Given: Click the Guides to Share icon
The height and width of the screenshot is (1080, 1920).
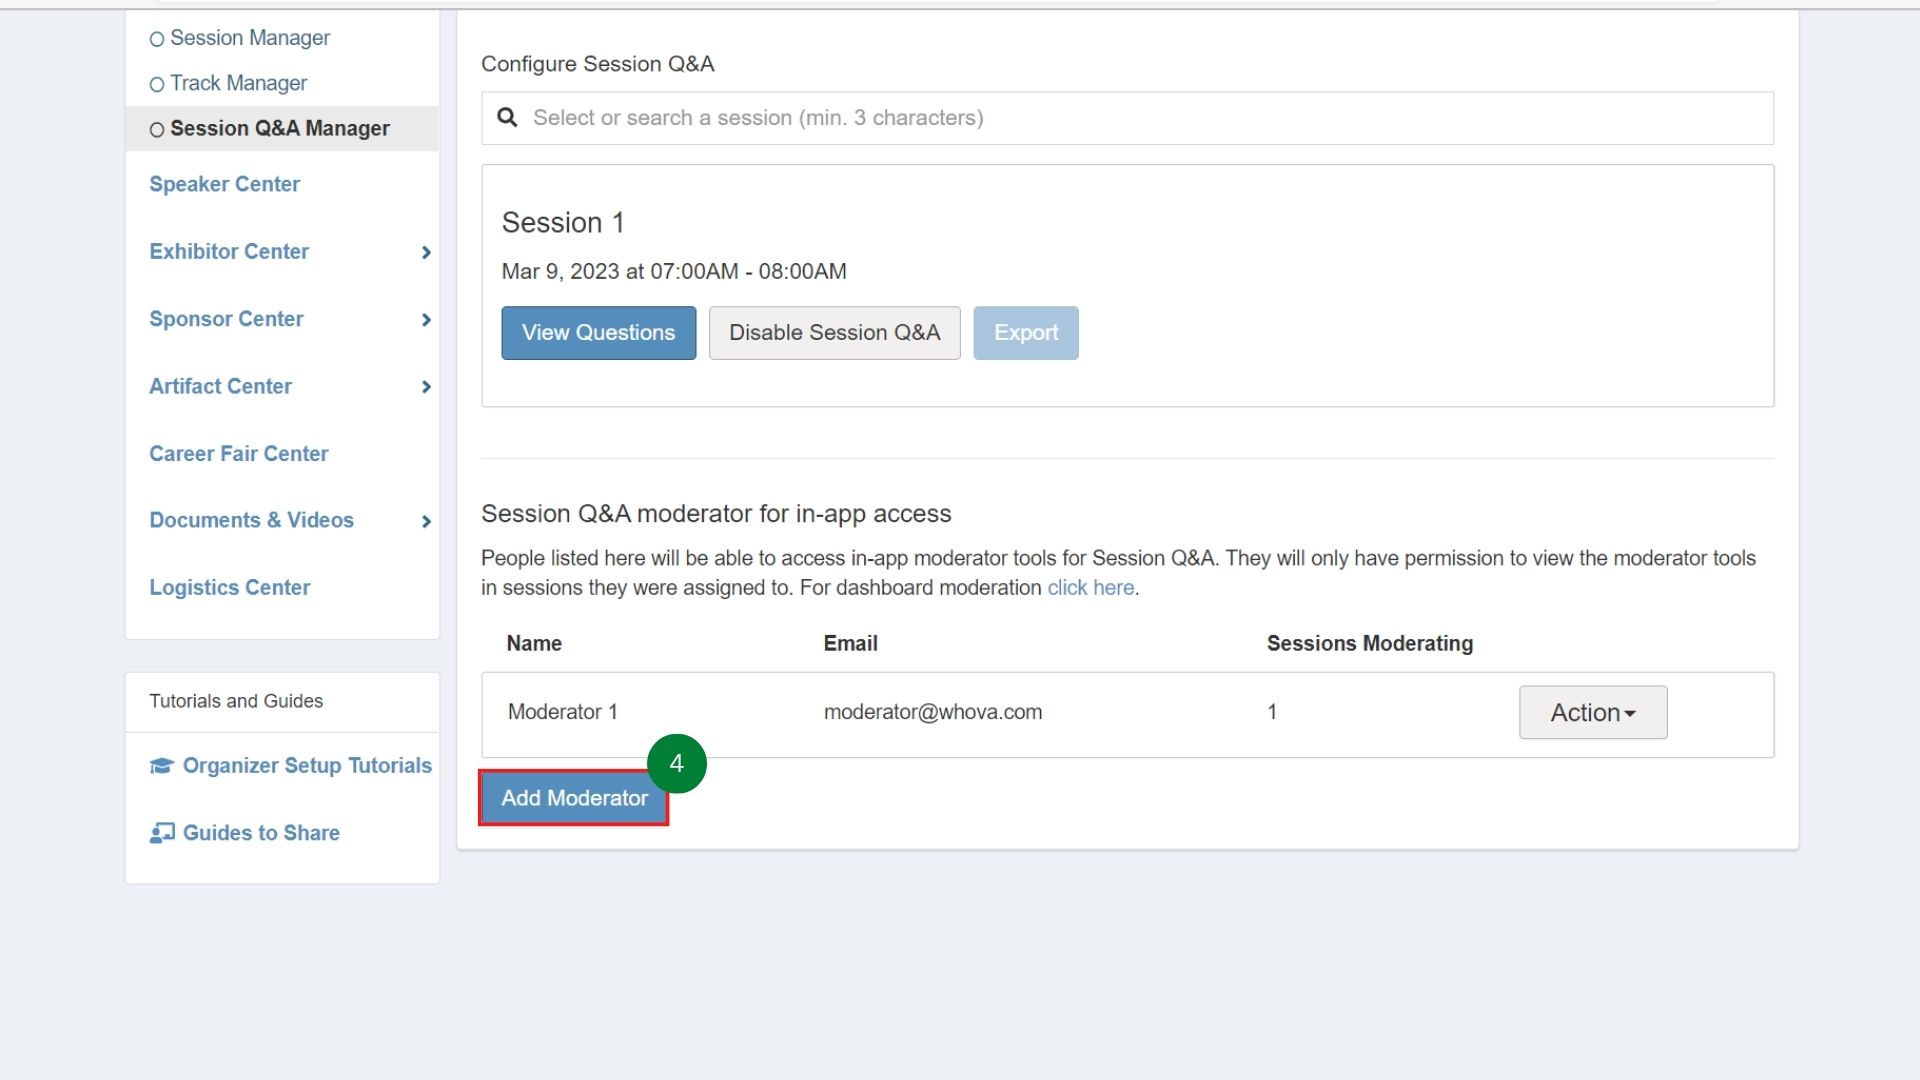Looking at the screenshot, I should (x=161, y=833).
